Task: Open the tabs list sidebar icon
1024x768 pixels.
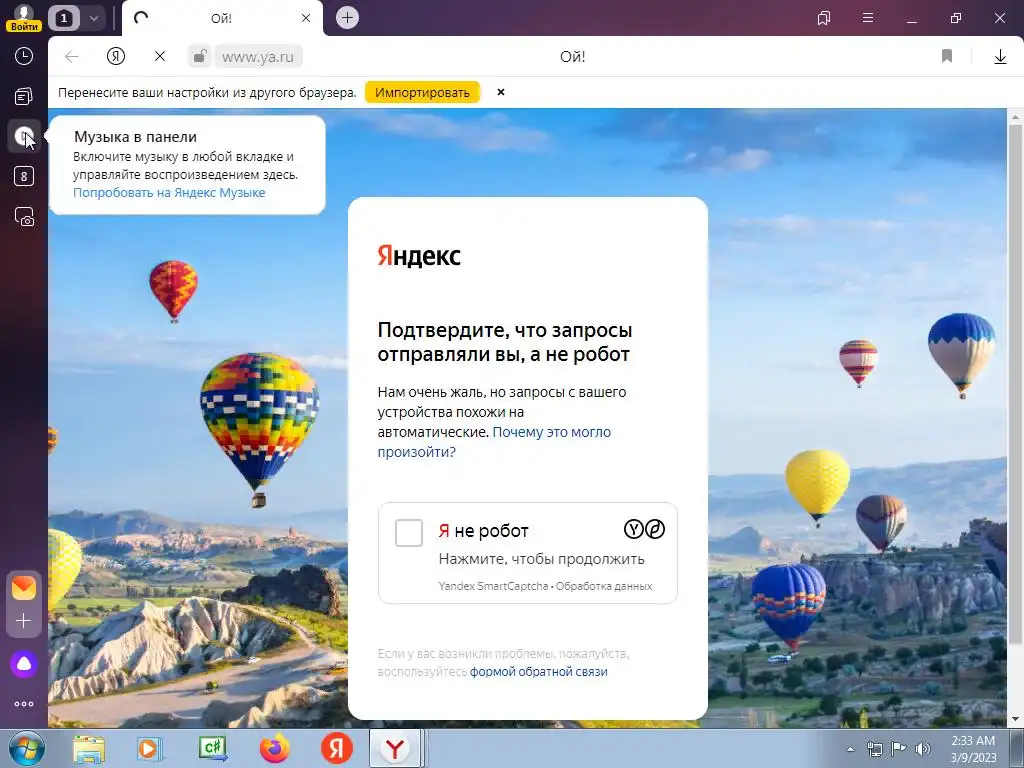Action: coord(24,97)
